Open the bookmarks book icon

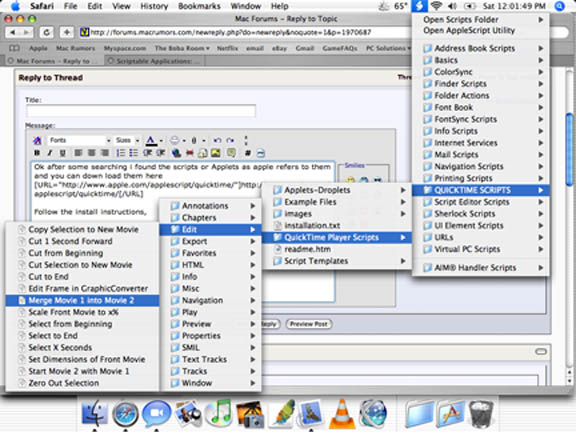14,48
